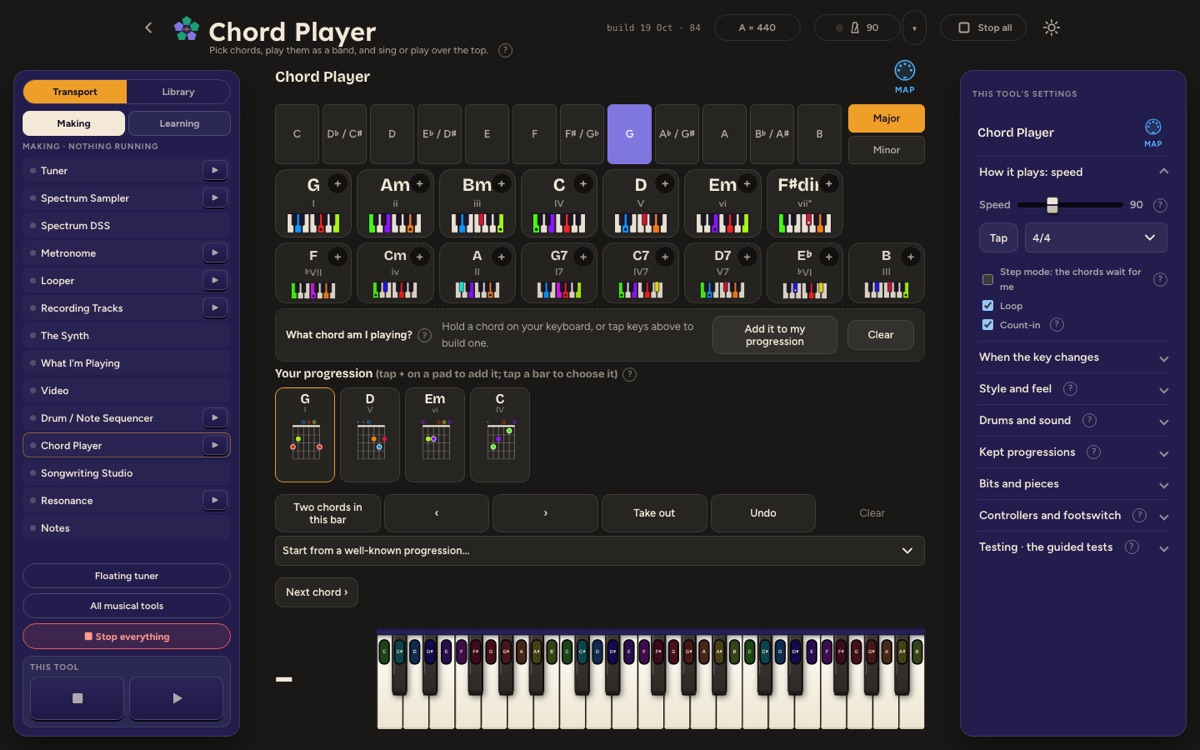Click the back arrow beside Chord Player logo
The image size is (1200, 750).
(x=149, y=28)
